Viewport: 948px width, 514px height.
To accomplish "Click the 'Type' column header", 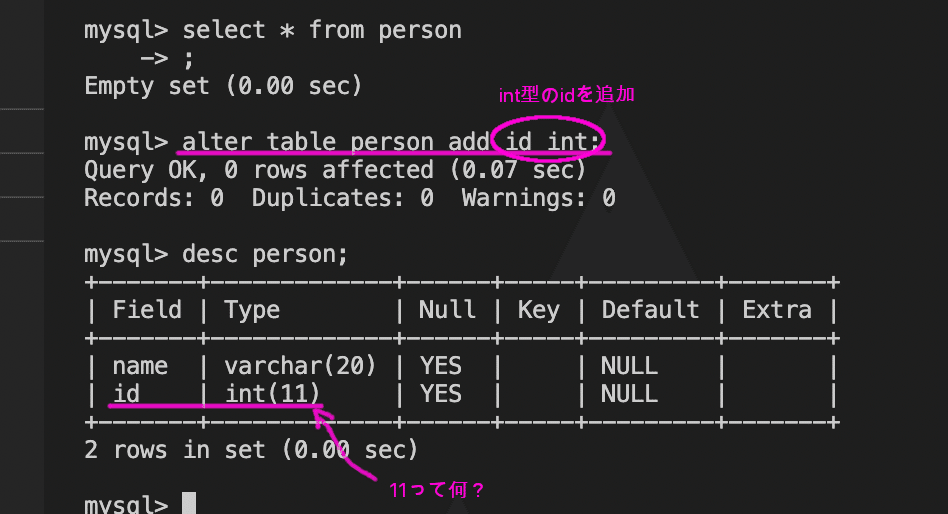I will click(252, 310).
